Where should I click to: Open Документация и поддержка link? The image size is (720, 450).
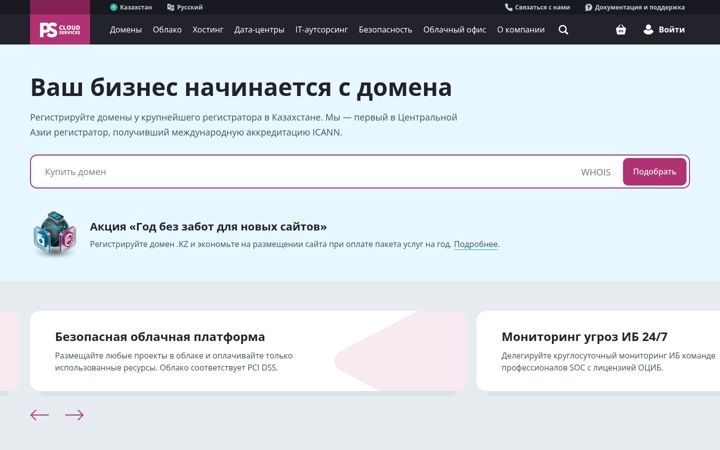click(635, 7)
